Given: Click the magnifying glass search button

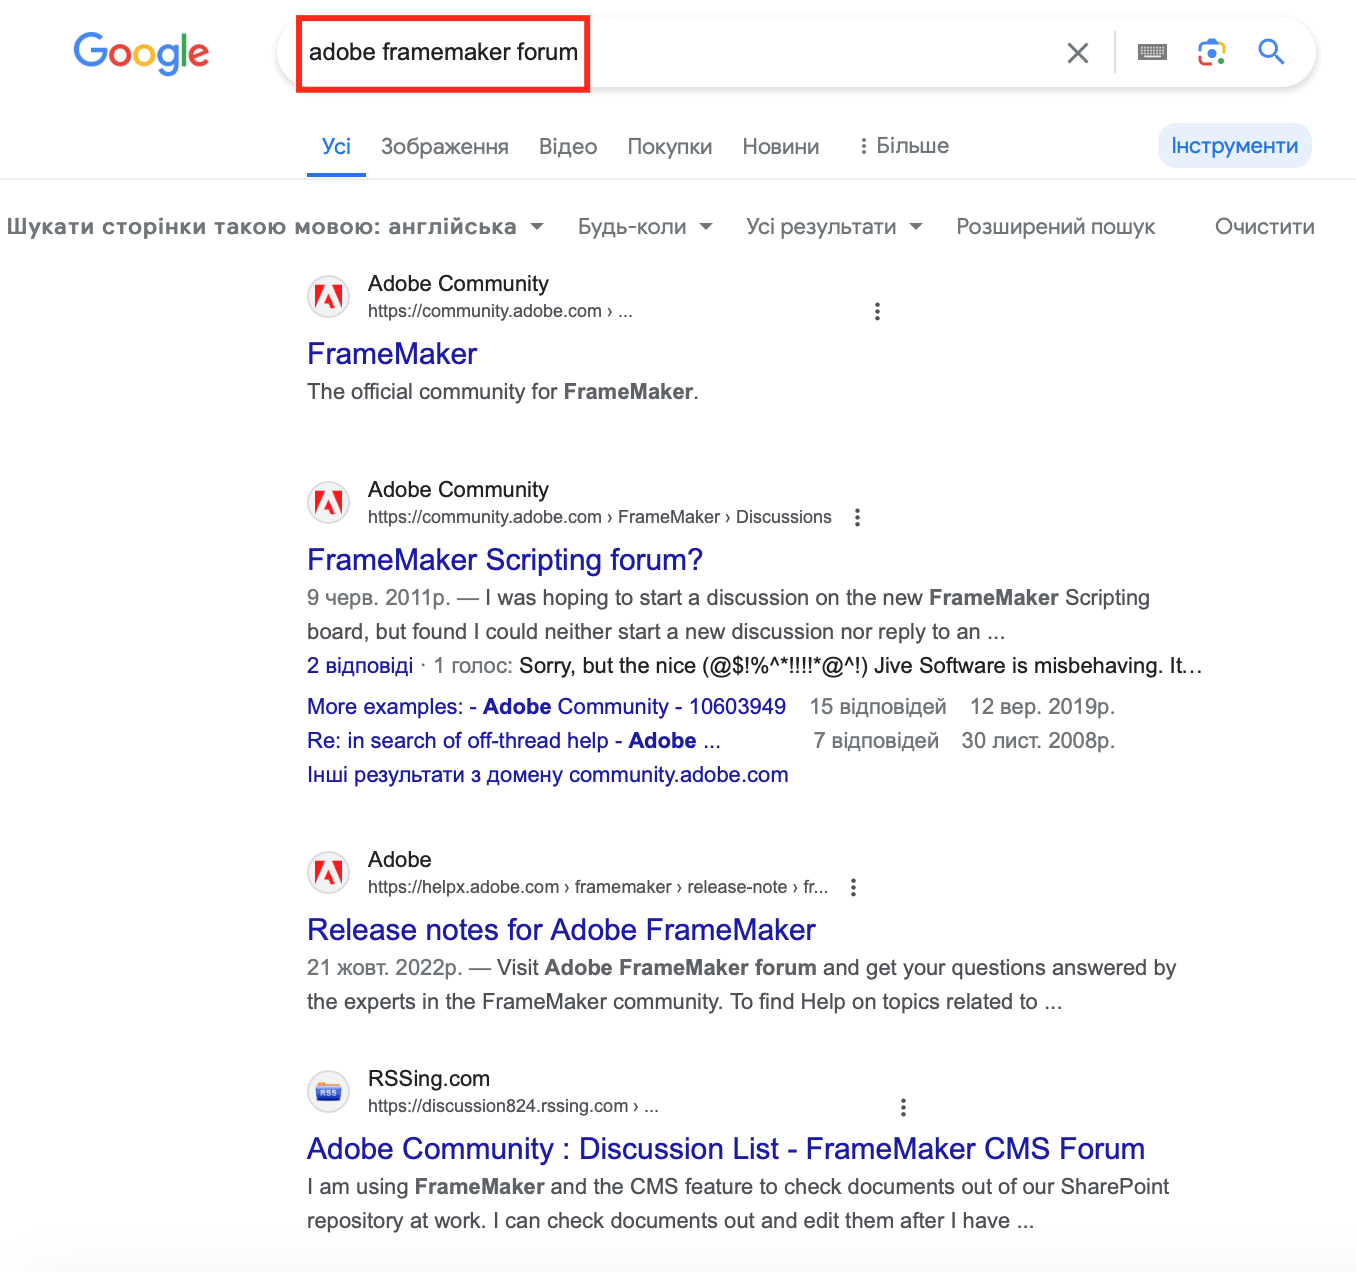Looking at the screenshot, I should (1271, 52).
